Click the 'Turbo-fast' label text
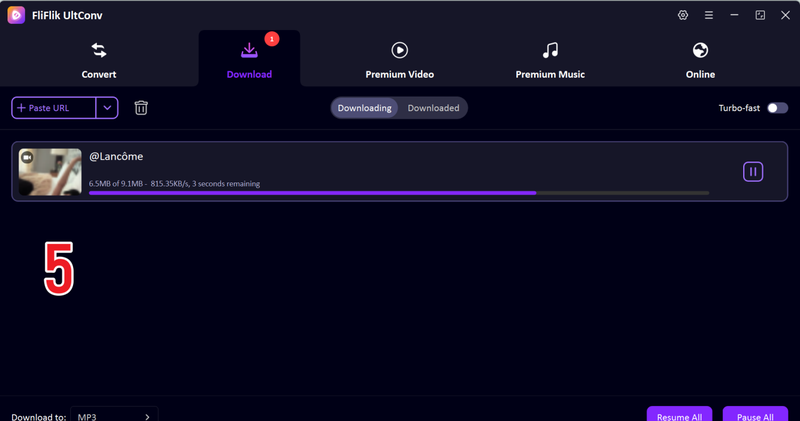 pos(739,108)
